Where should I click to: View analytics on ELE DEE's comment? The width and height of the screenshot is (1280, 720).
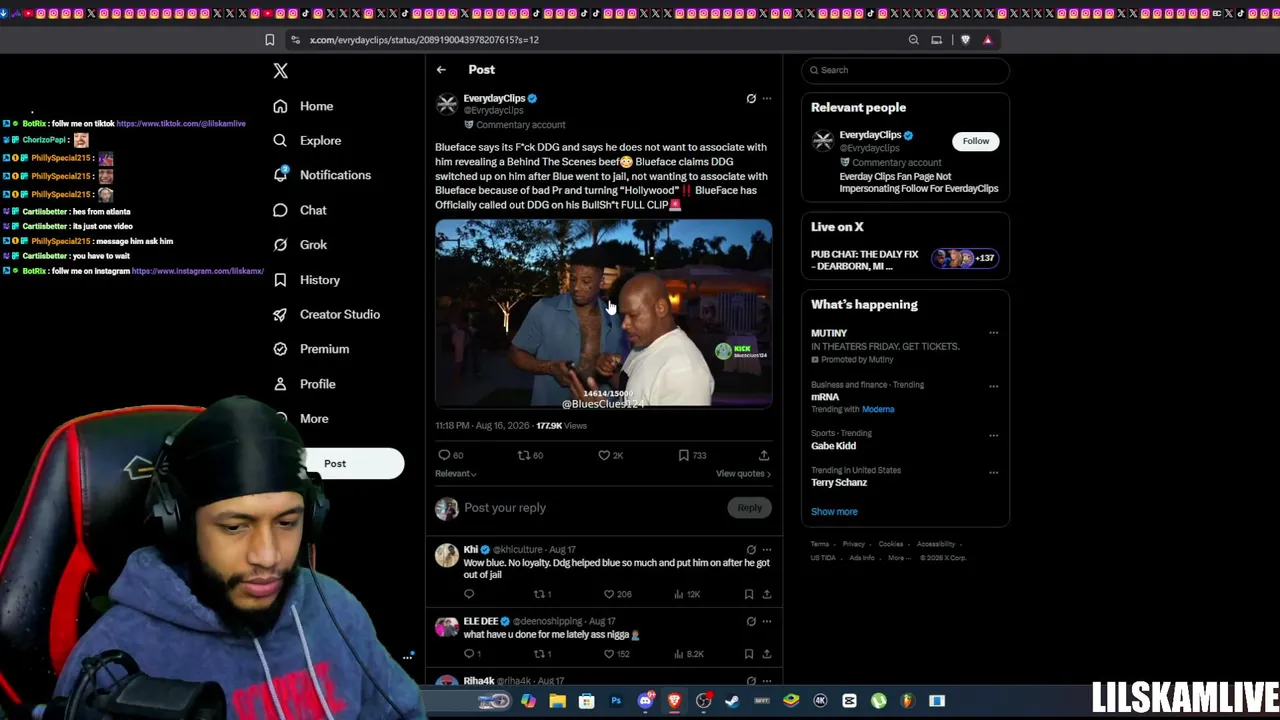click(690, 654)
